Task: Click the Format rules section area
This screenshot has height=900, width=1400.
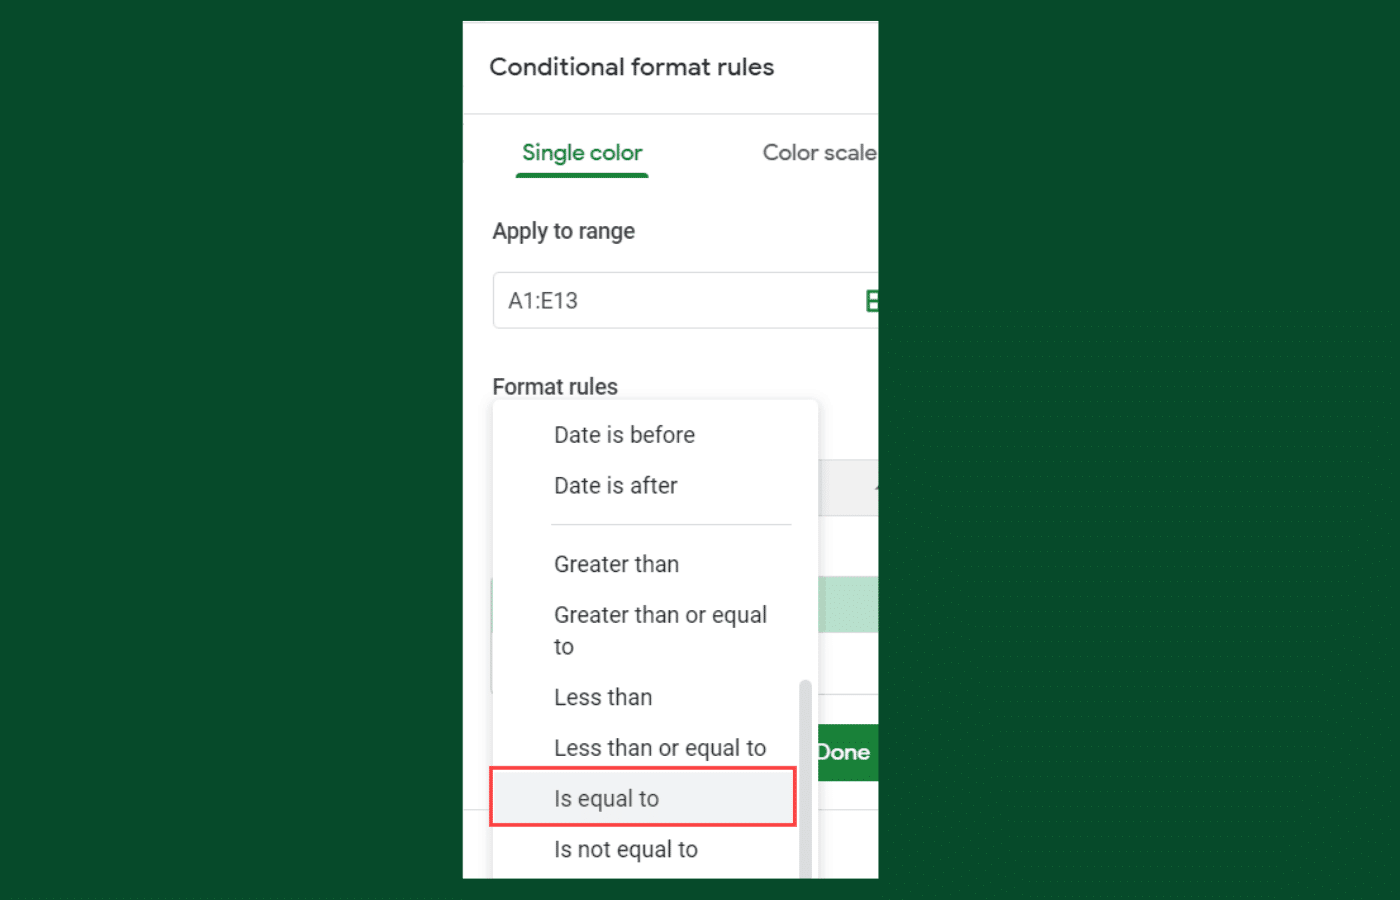Action: click(x=555, y=386)
